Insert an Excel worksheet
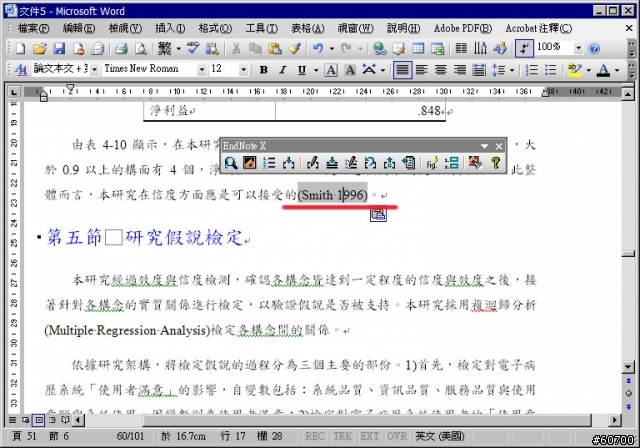 (x=438, y=49)
